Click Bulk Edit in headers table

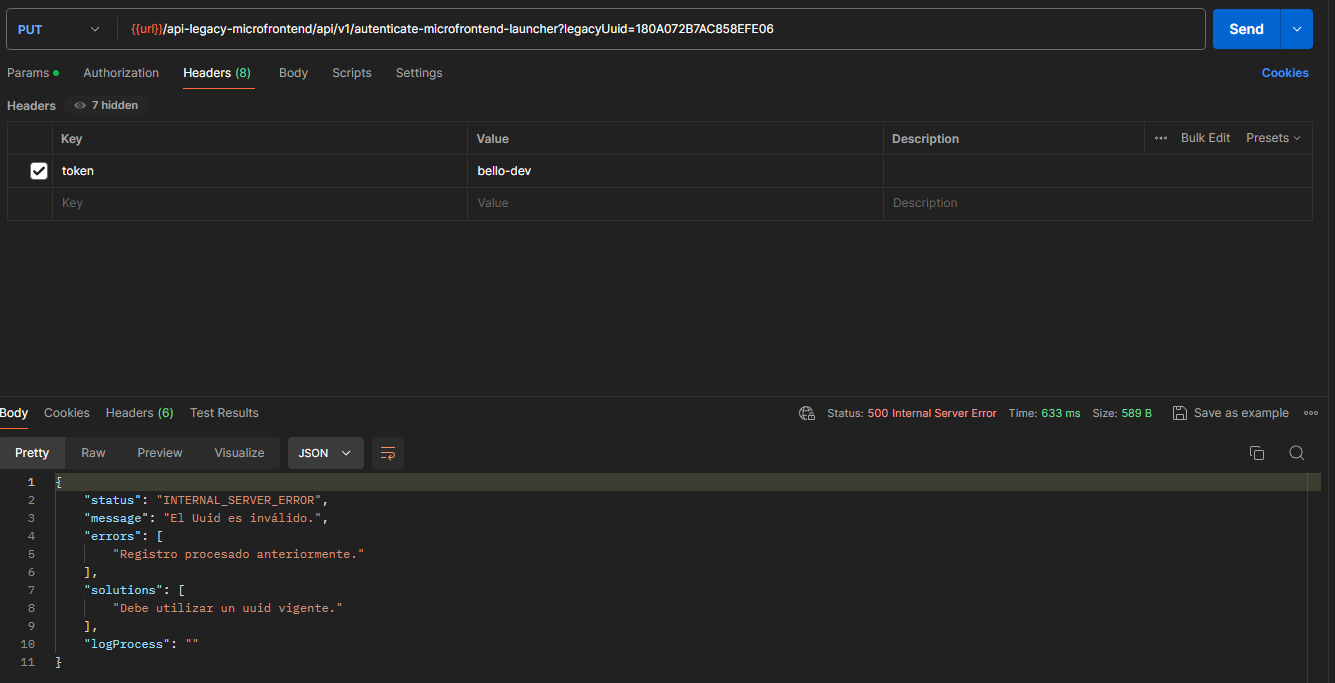[1205, 138]
